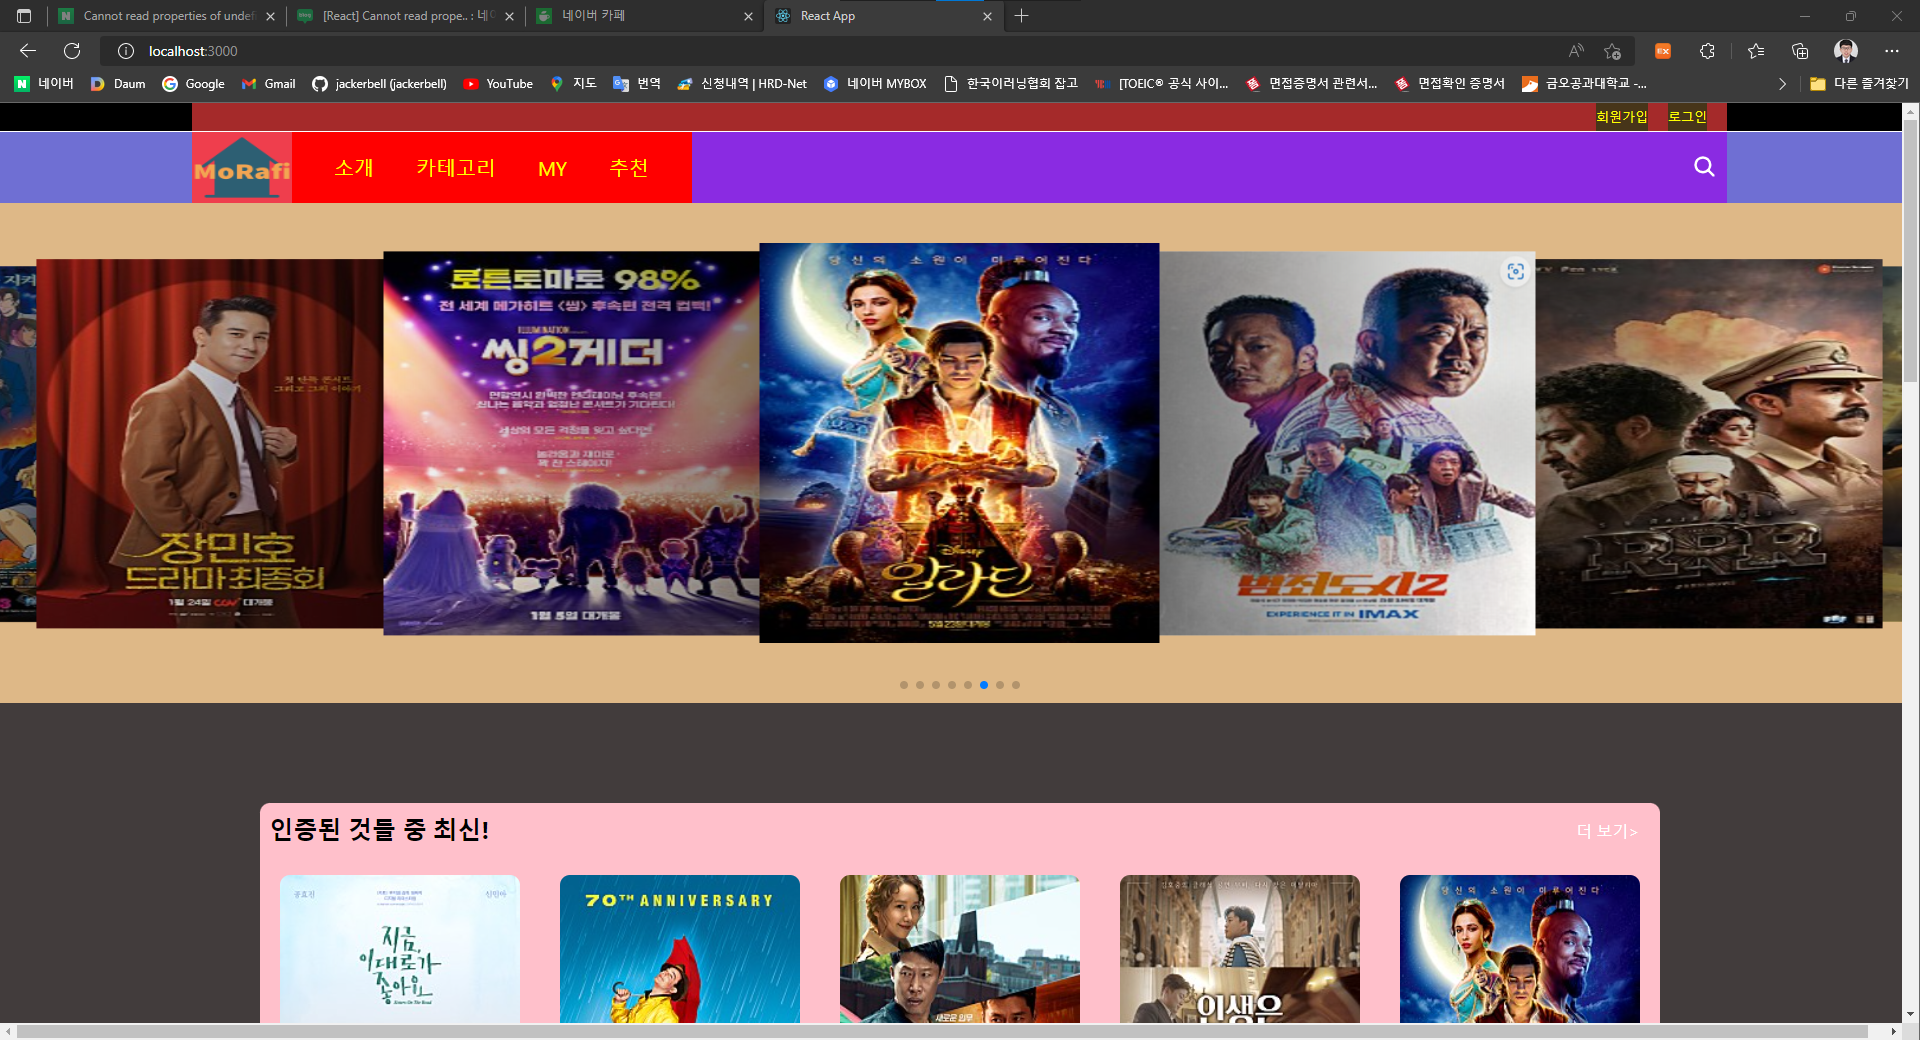Close the React App tab

coord(987,16)
